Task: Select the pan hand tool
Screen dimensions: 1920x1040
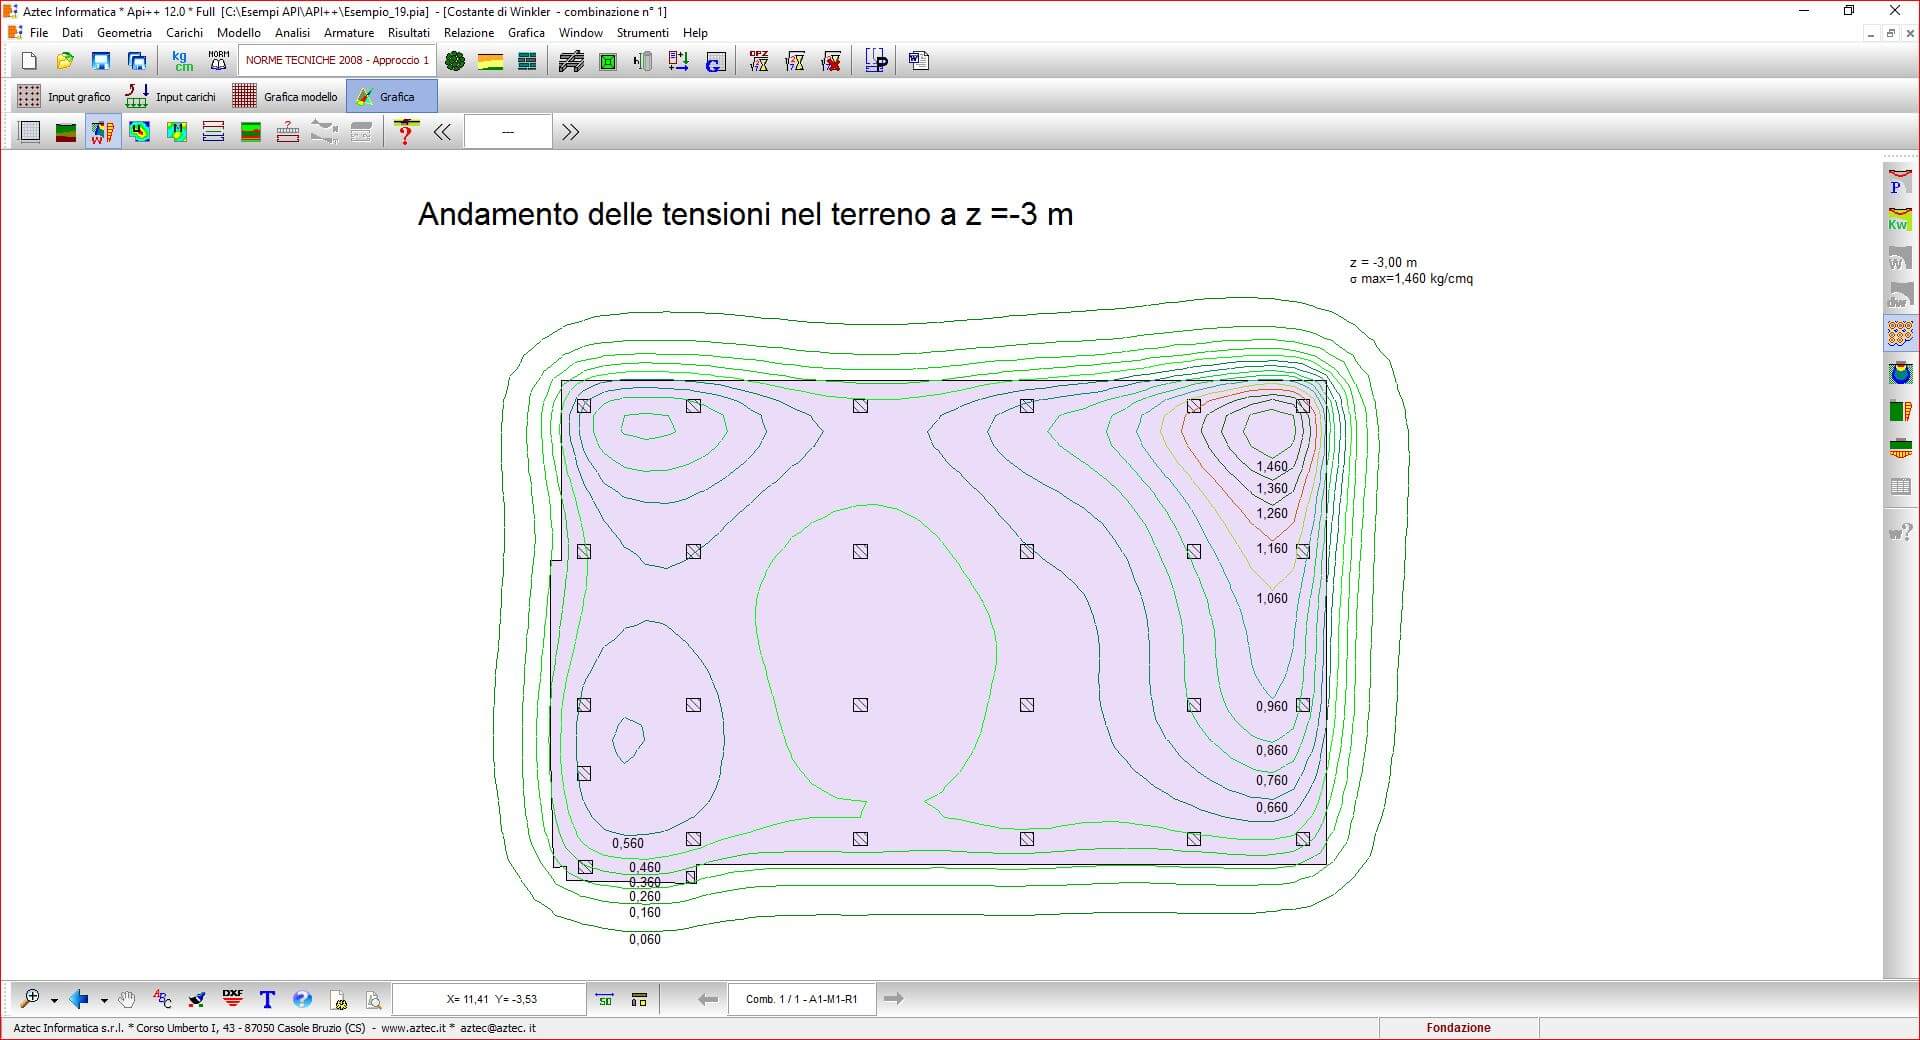Action: tap(126, 998)
